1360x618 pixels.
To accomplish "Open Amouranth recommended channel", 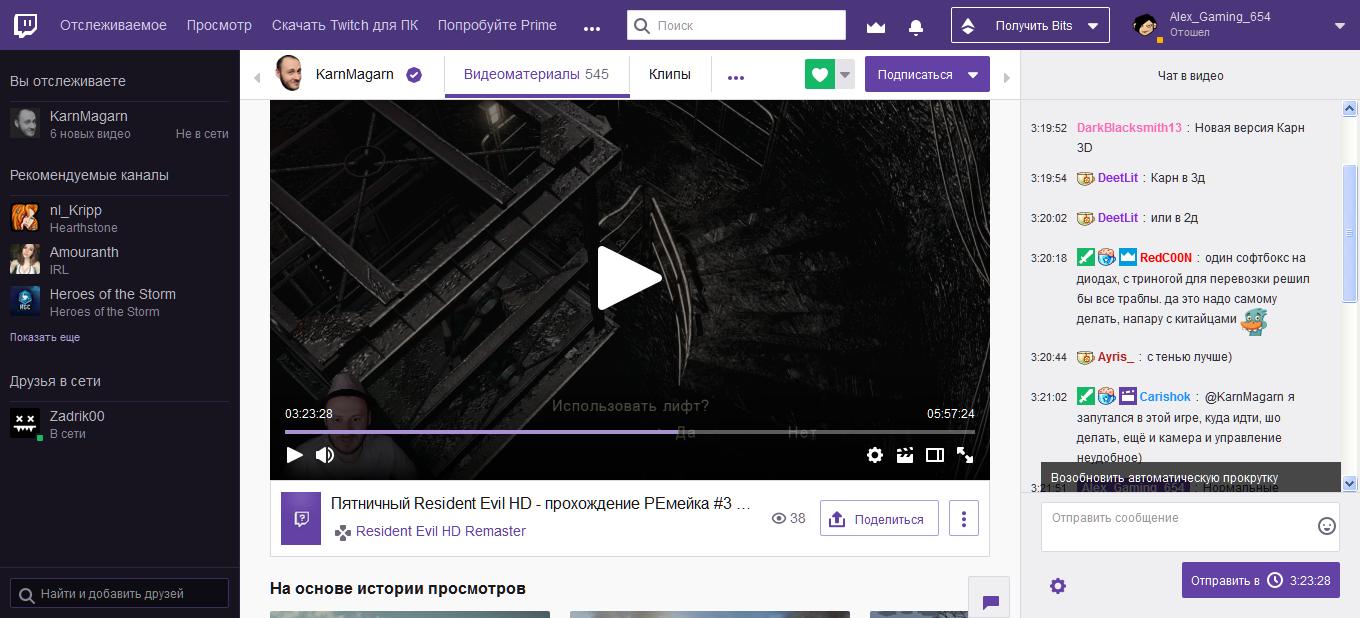I will [x=120, y=260].
